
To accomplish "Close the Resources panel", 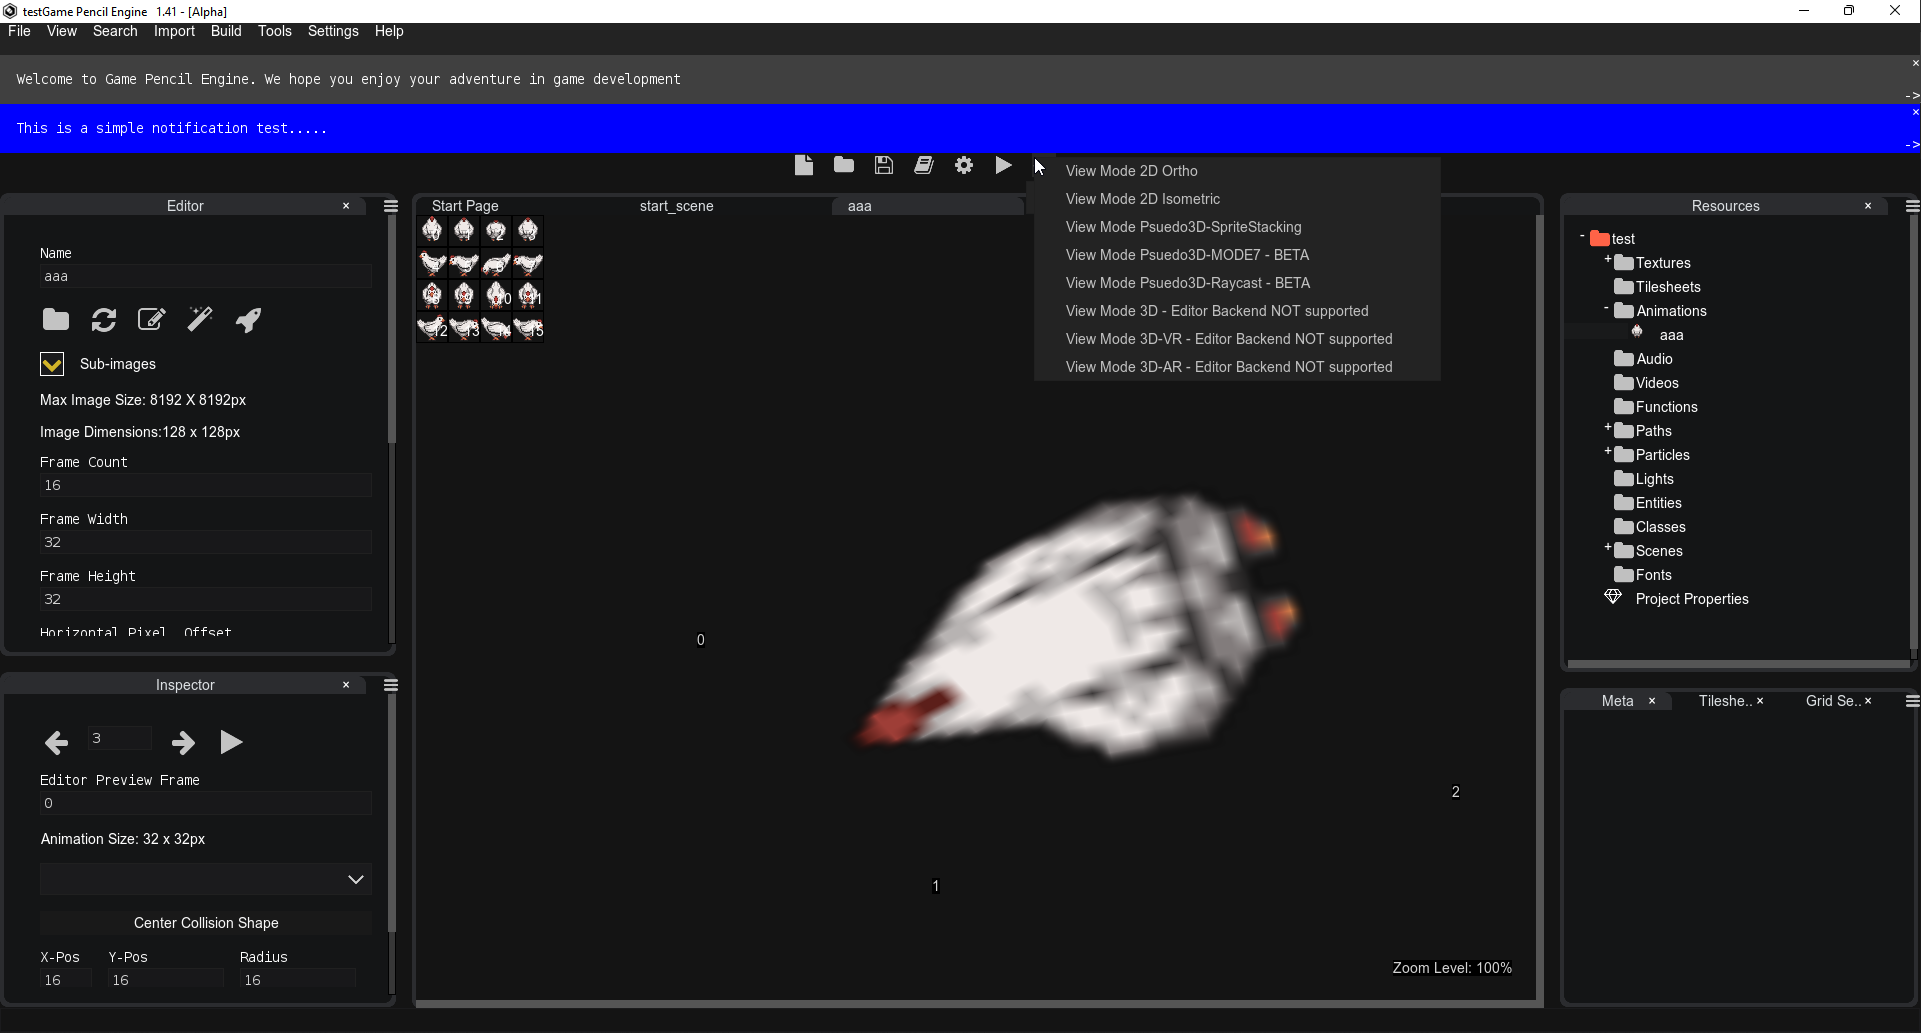I will coord(1868,206).
